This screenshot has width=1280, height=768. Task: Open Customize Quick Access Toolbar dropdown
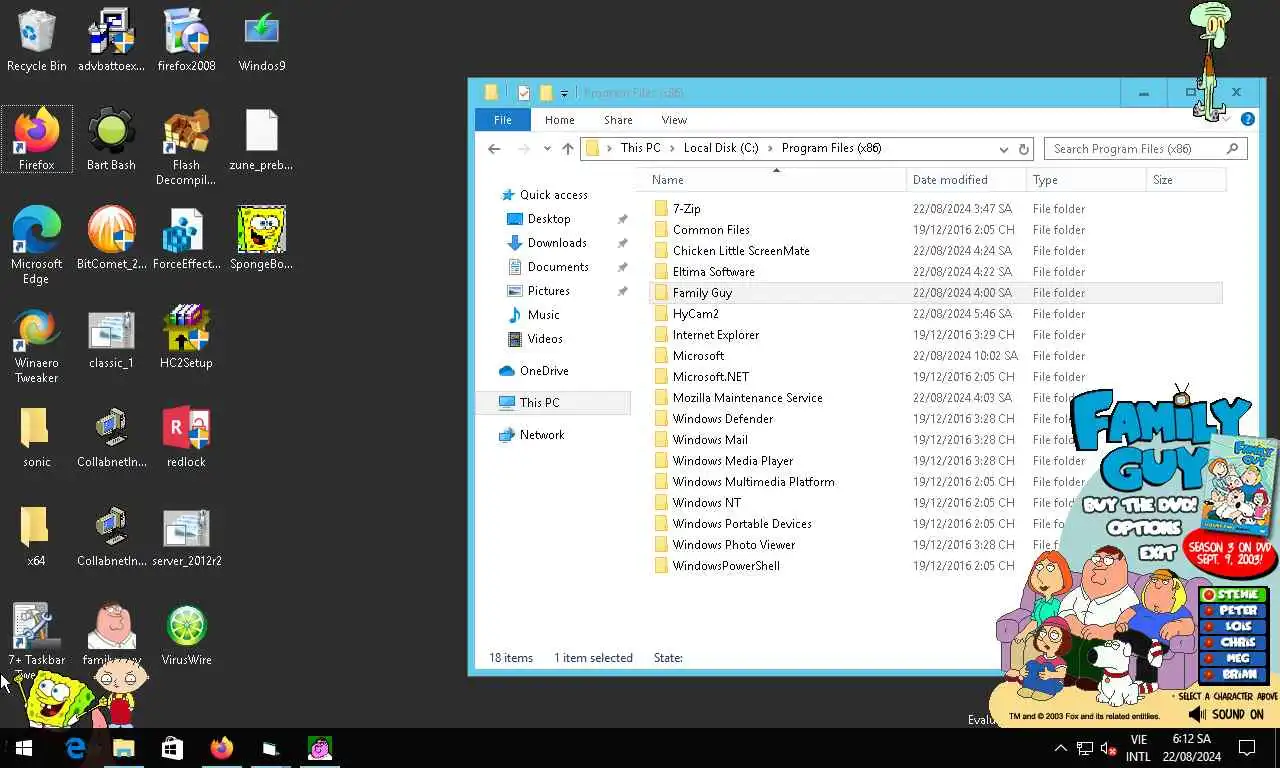coord(564,93)
